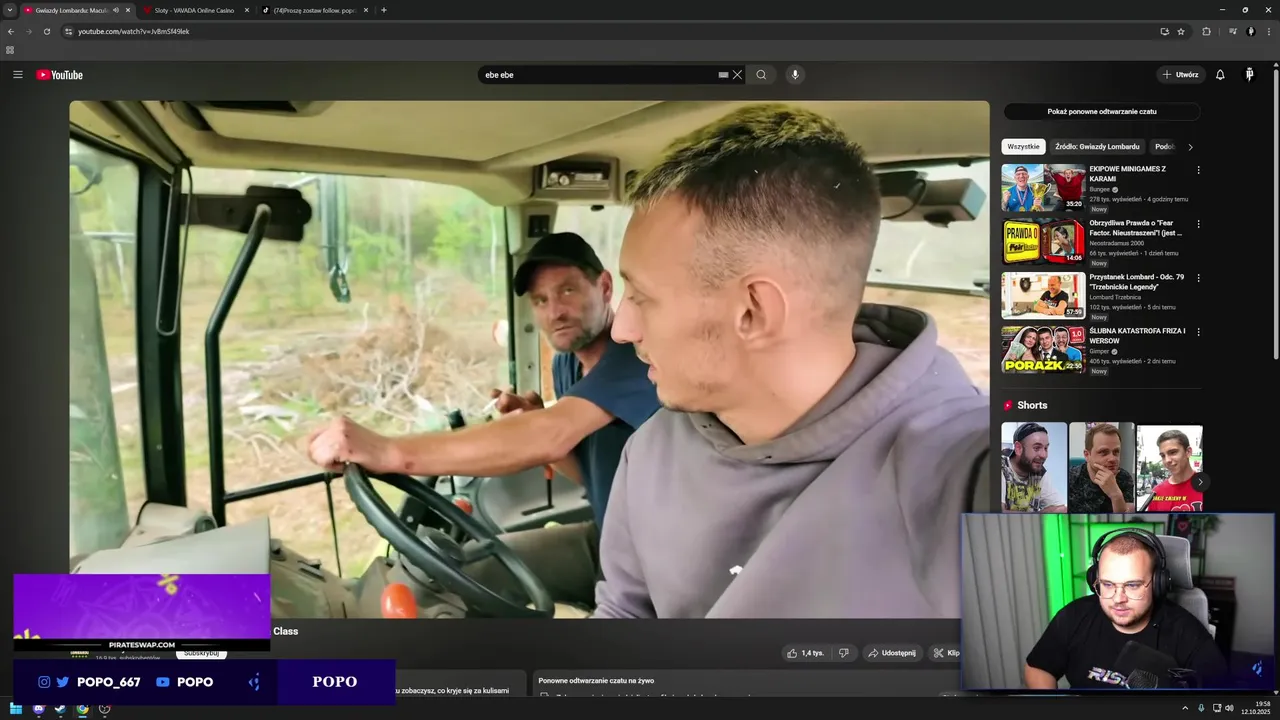This screenshot has height=720, width=1280.
Task: Open the first Shorts thumbnail
Action: coord(1034,467)
